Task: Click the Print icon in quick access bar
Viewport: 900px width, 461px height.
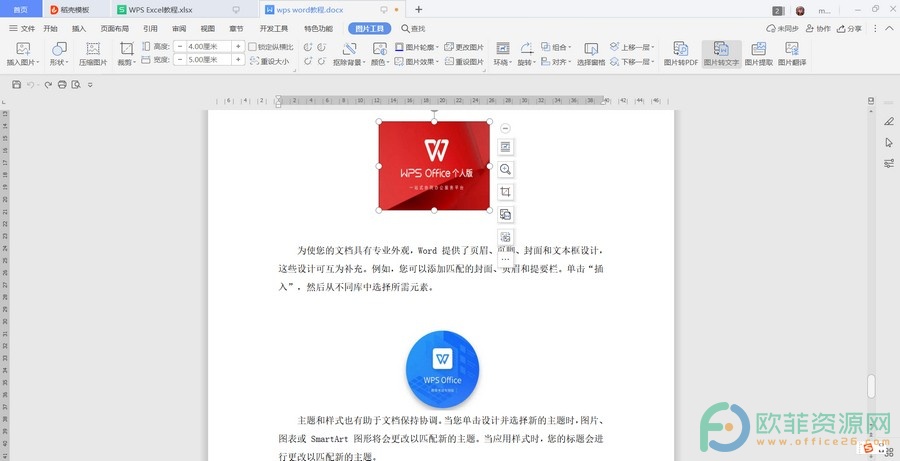Action: click(x=62, y=84)
